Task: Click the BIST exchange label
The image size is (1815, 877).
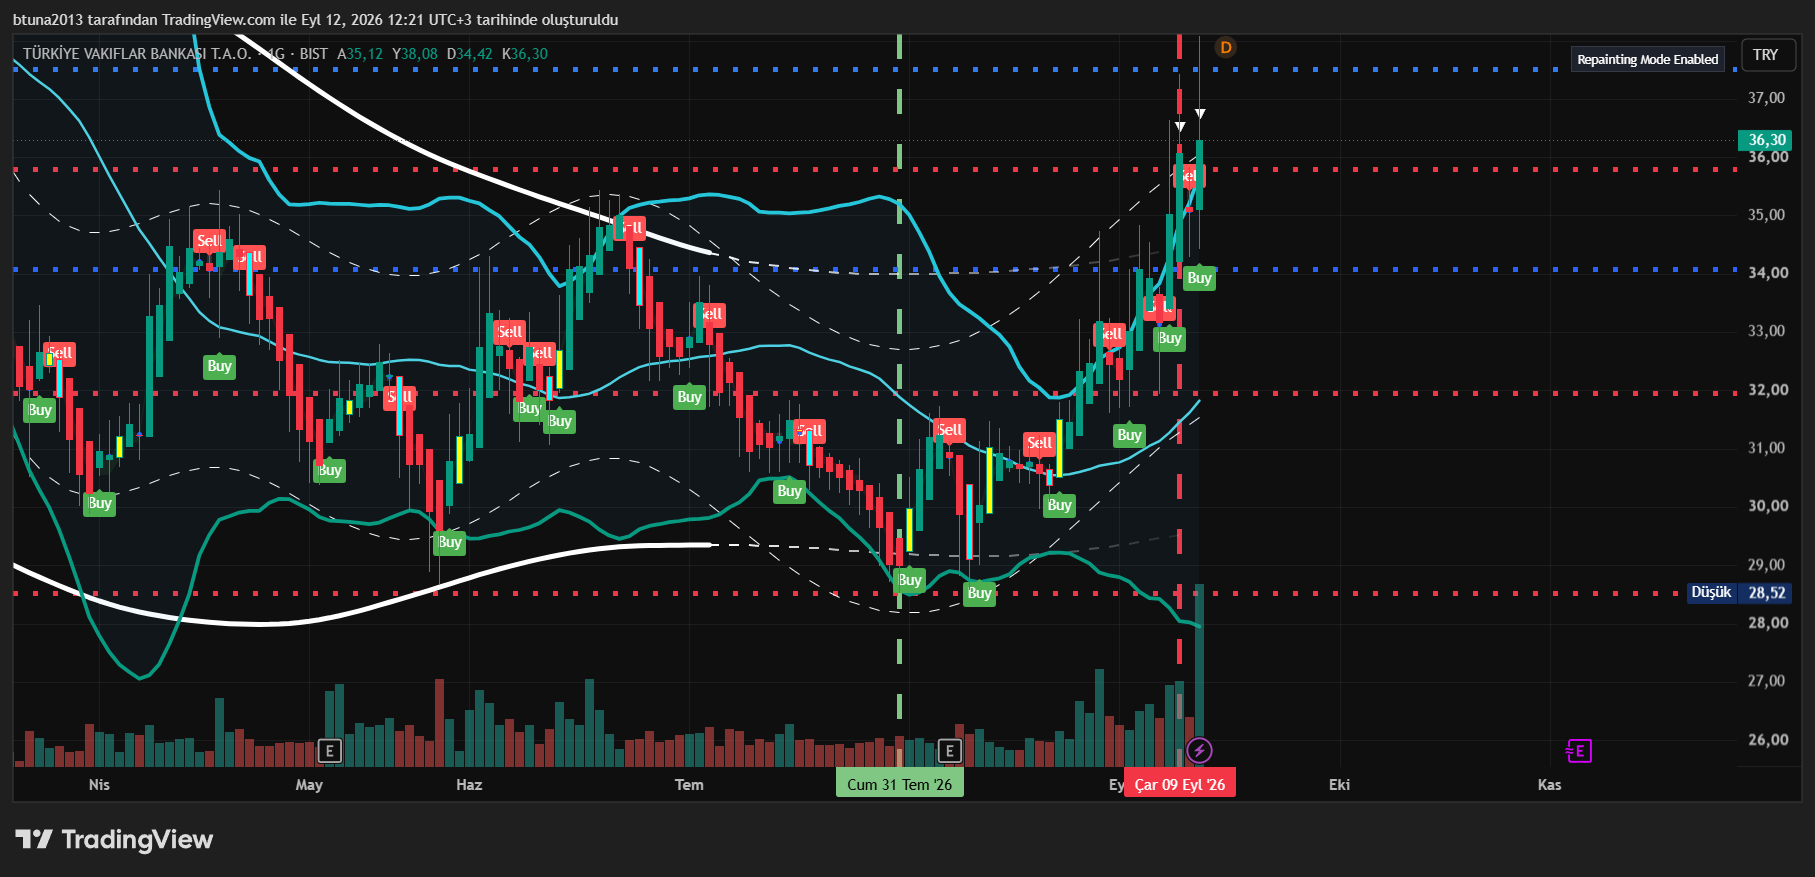Action: 314,54
